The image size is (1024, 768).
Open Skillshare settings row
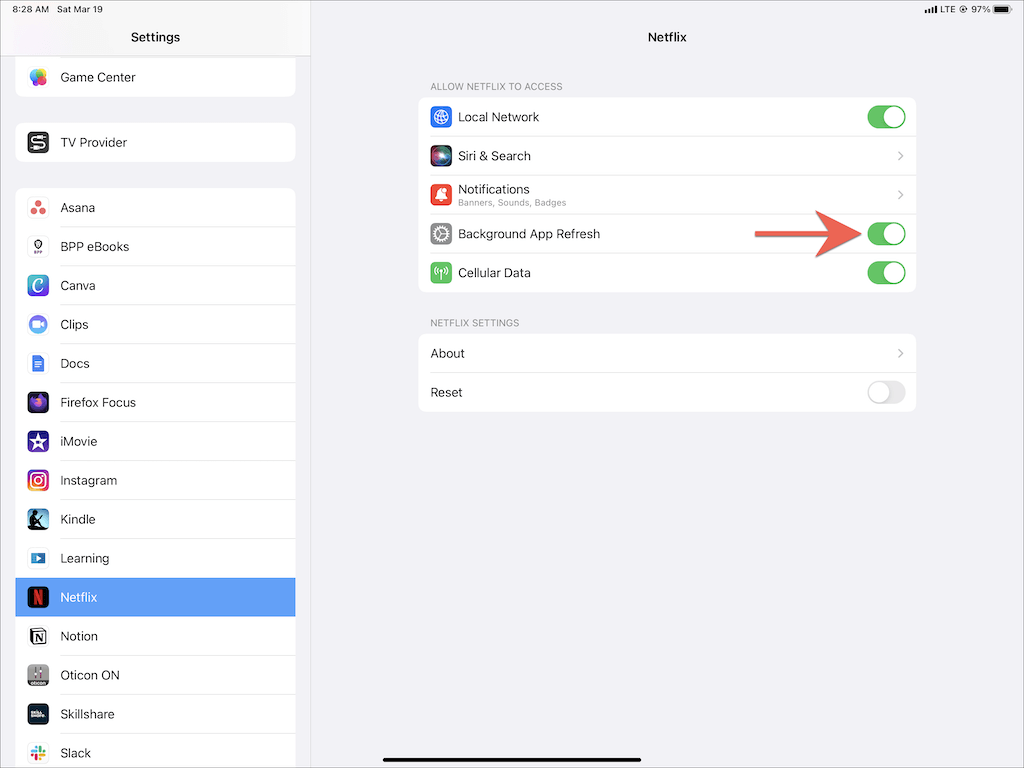coord(155,714)
